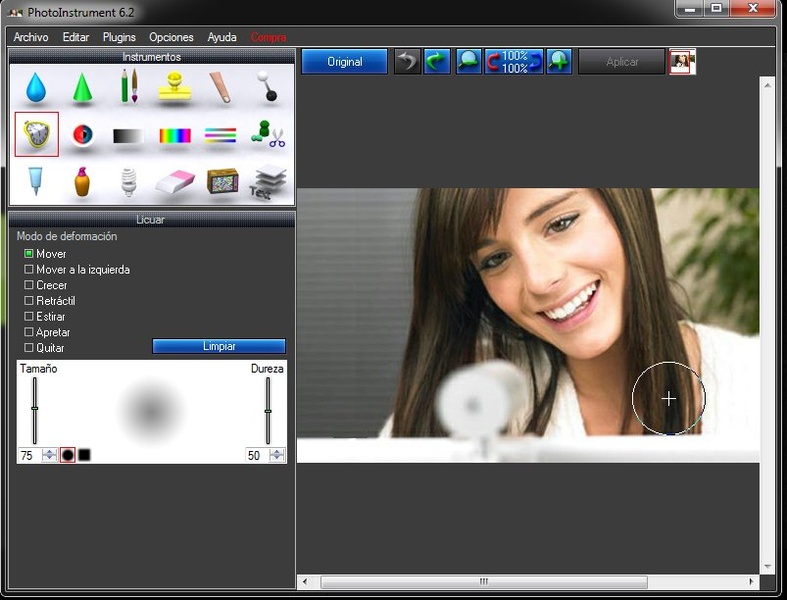
Task: Select the TV noise tool
Action: click(222, 181)
